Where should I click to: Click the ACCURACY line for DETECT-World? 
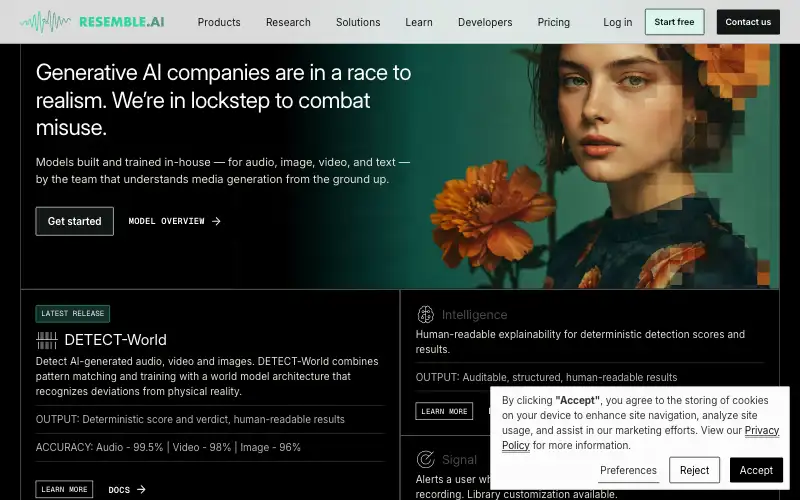pyautogui.click(x=168, y=447)
